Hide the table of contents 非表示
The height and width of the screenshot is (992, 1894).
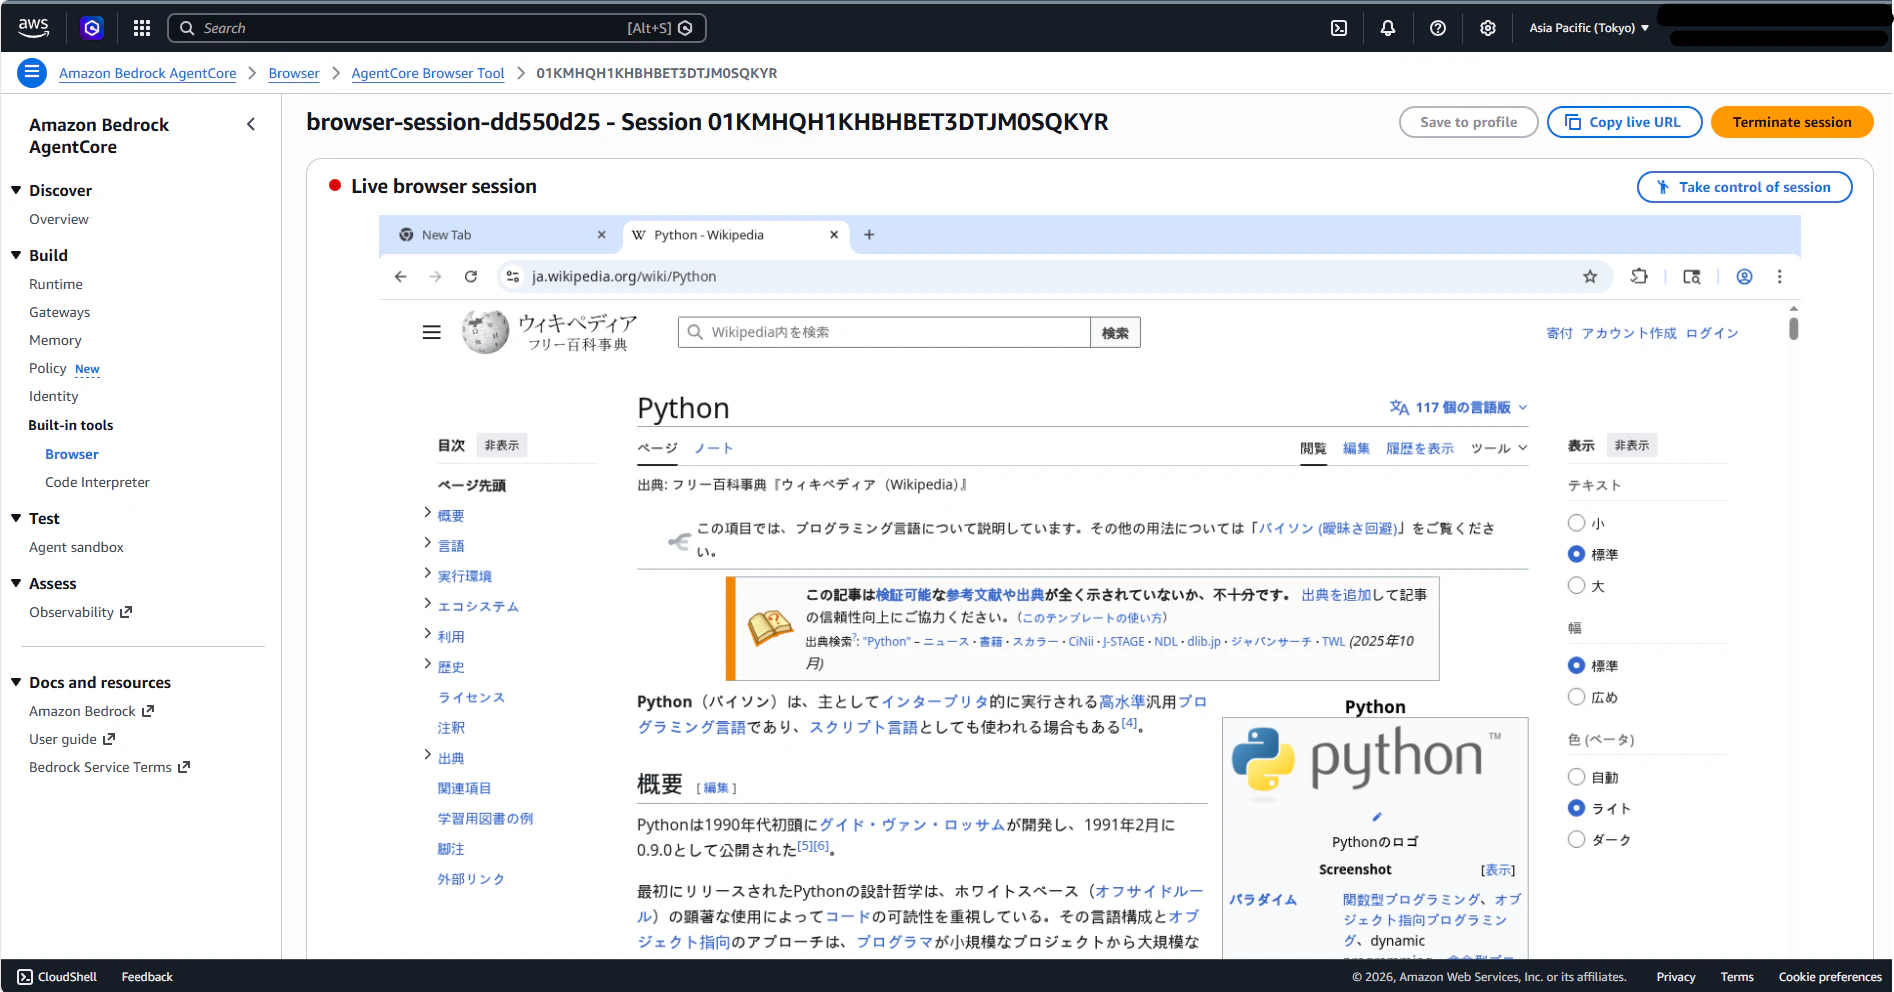[x=502, y=445]
